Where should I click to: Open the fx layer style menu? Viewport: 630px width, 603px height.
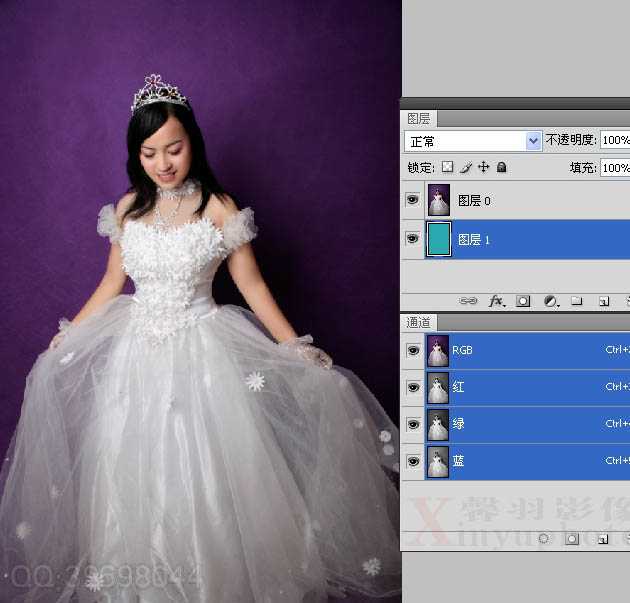tap(496, 300)
